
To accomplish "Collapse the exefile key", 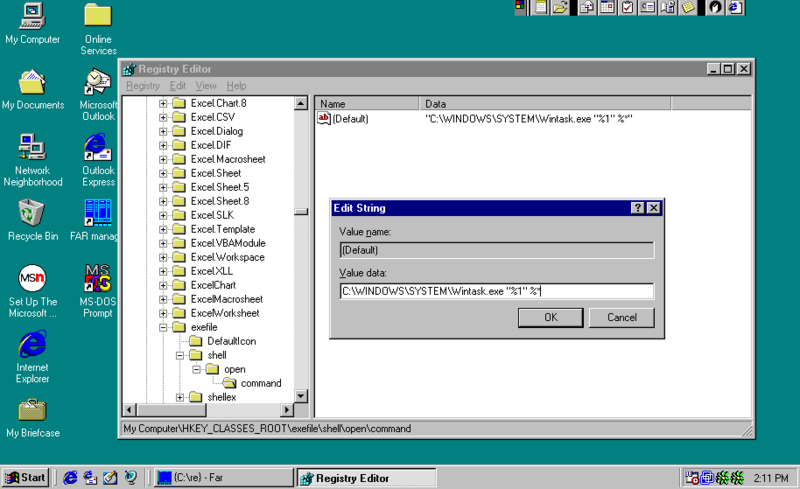I will click(163, 327).
